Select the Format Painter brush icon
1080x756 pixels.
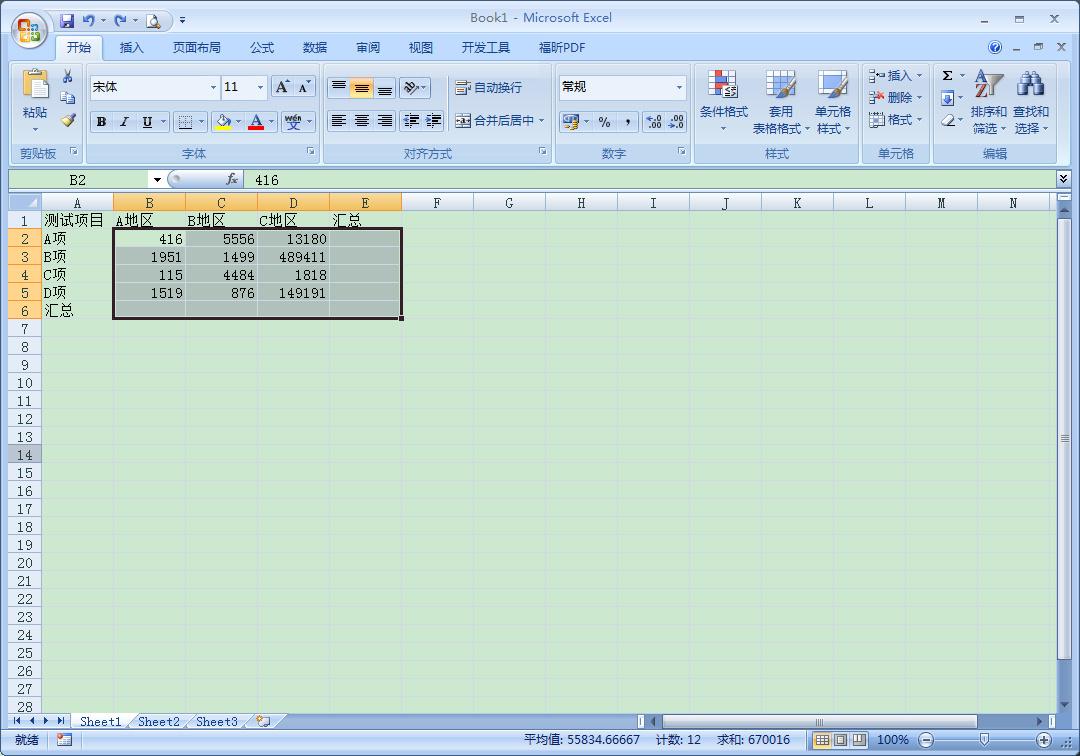tap(68, 120)
